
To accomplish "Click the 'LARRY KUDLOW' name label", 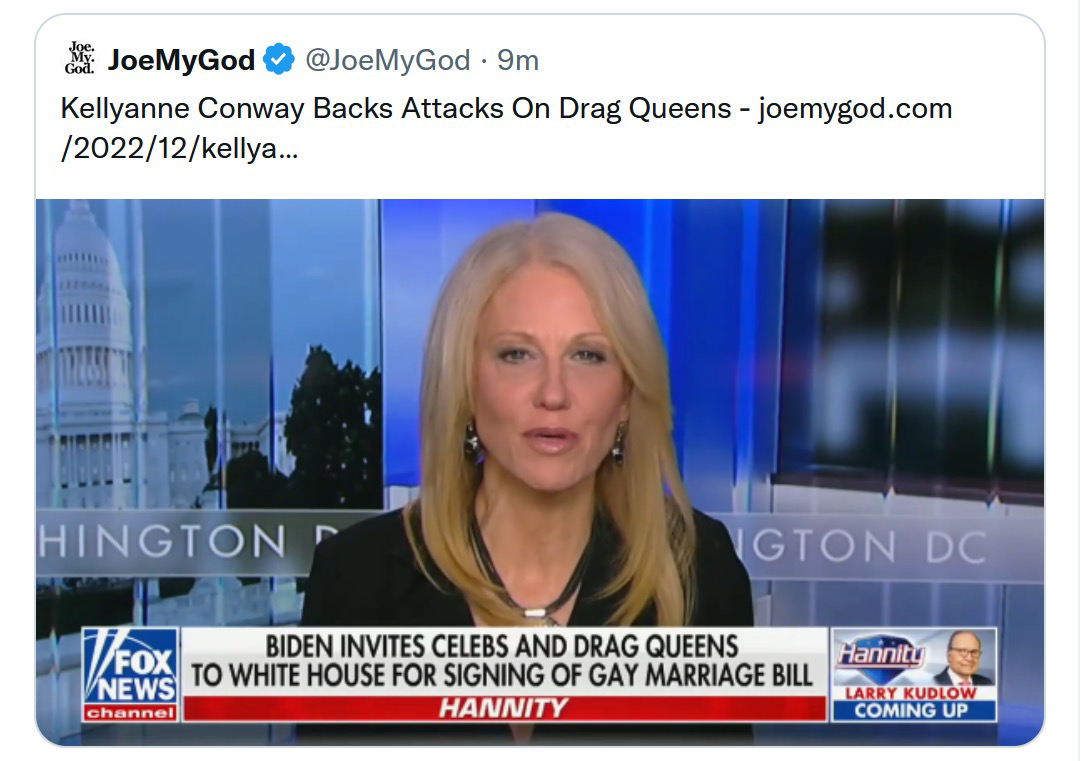I will pos(911,693).
